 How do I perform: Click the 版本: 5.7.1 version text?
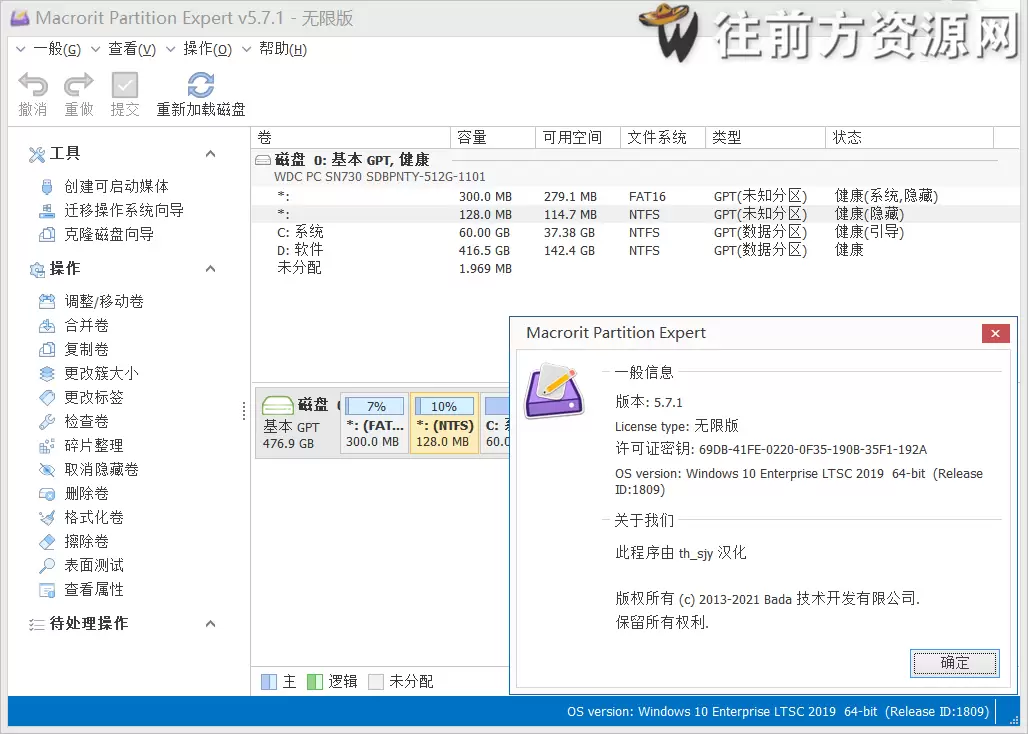click(649, 402)
